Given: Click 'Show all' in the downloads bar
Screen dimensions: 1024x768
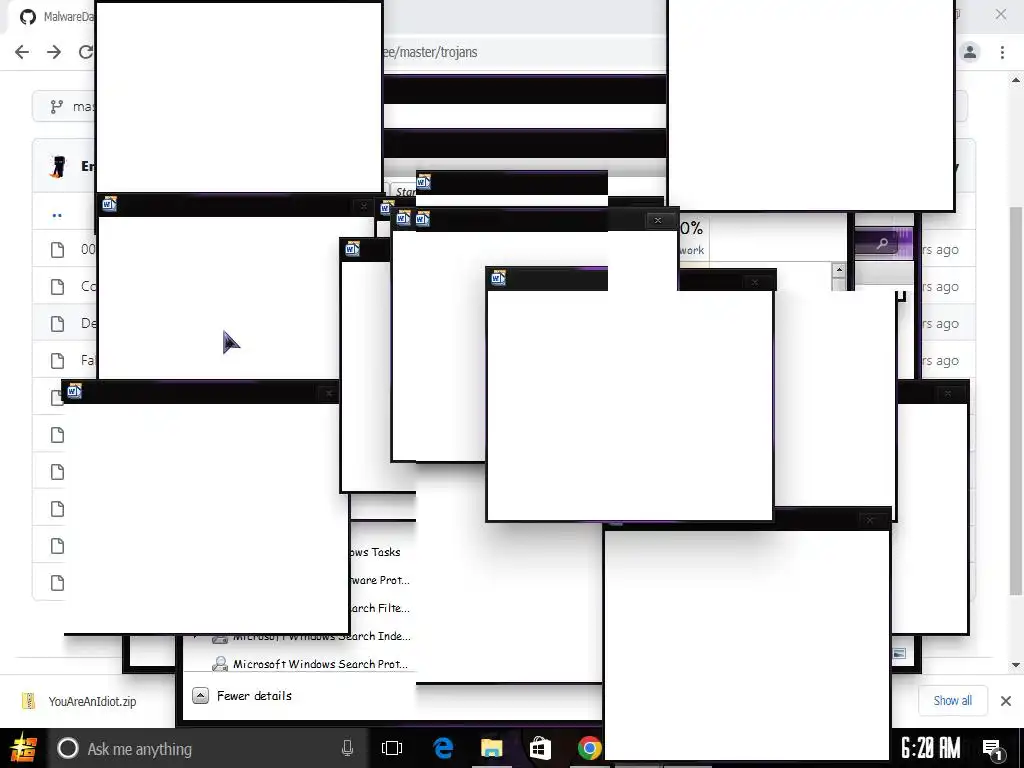Looking at the screenshot, I should (x=952, y=701).
